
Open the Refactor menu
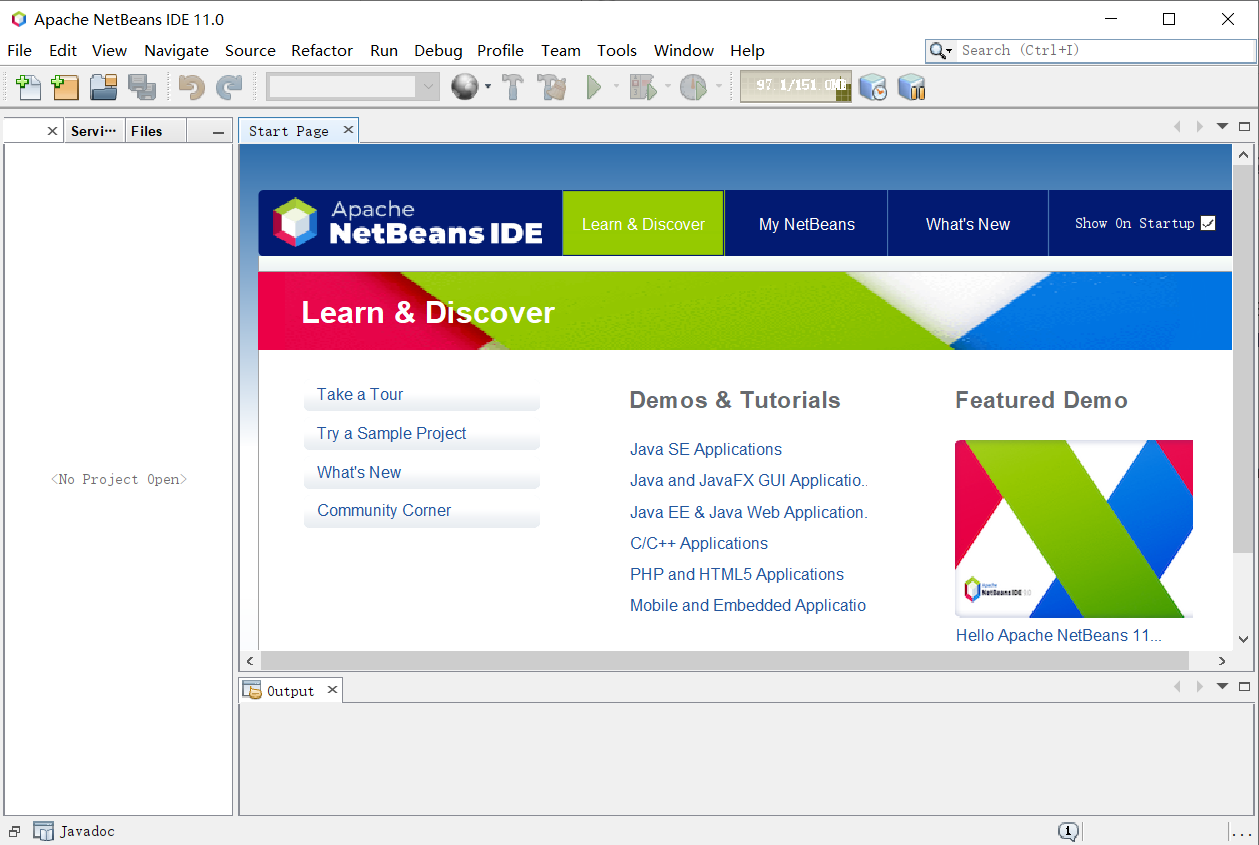click(322, 50)
